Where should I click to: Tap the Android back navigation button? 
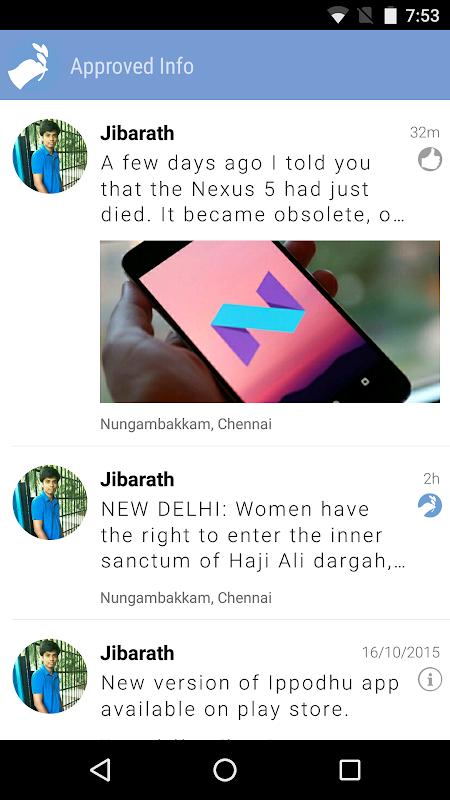coord(100,769)
